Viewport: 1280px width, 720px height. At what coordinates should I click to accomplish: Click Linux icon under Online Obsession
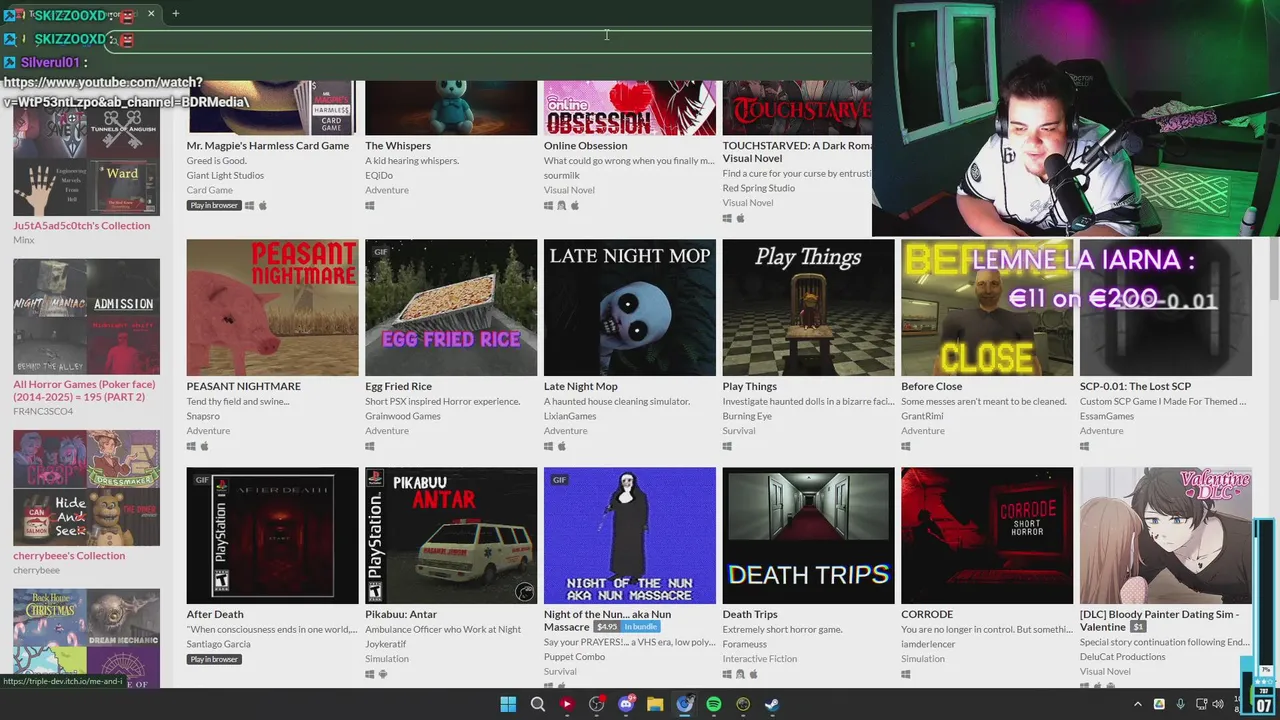coord(561,206)
